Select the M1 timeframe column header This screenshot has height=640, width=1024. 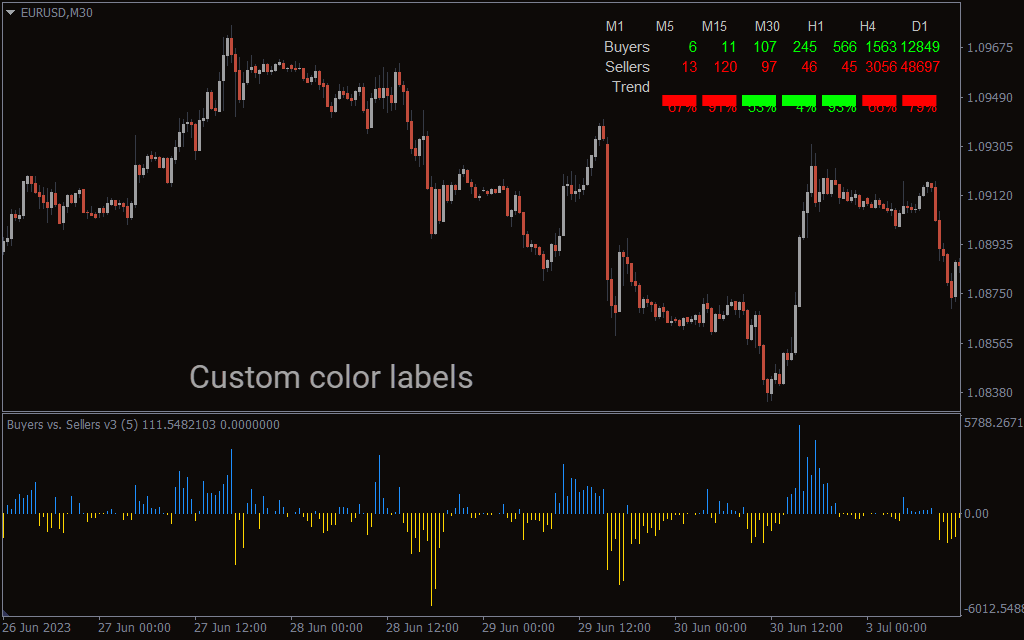tap(614, 26)
